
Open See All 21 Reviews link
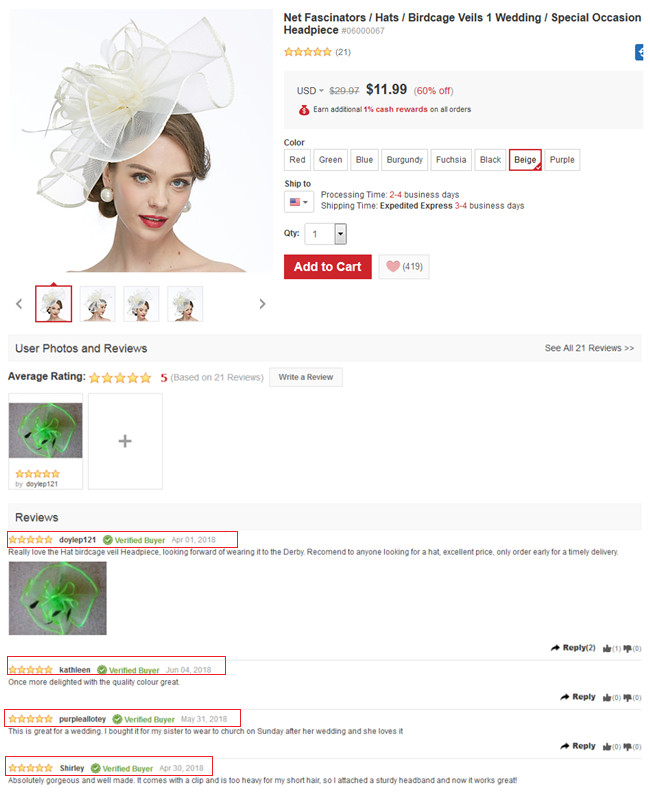tap(589, 348)
